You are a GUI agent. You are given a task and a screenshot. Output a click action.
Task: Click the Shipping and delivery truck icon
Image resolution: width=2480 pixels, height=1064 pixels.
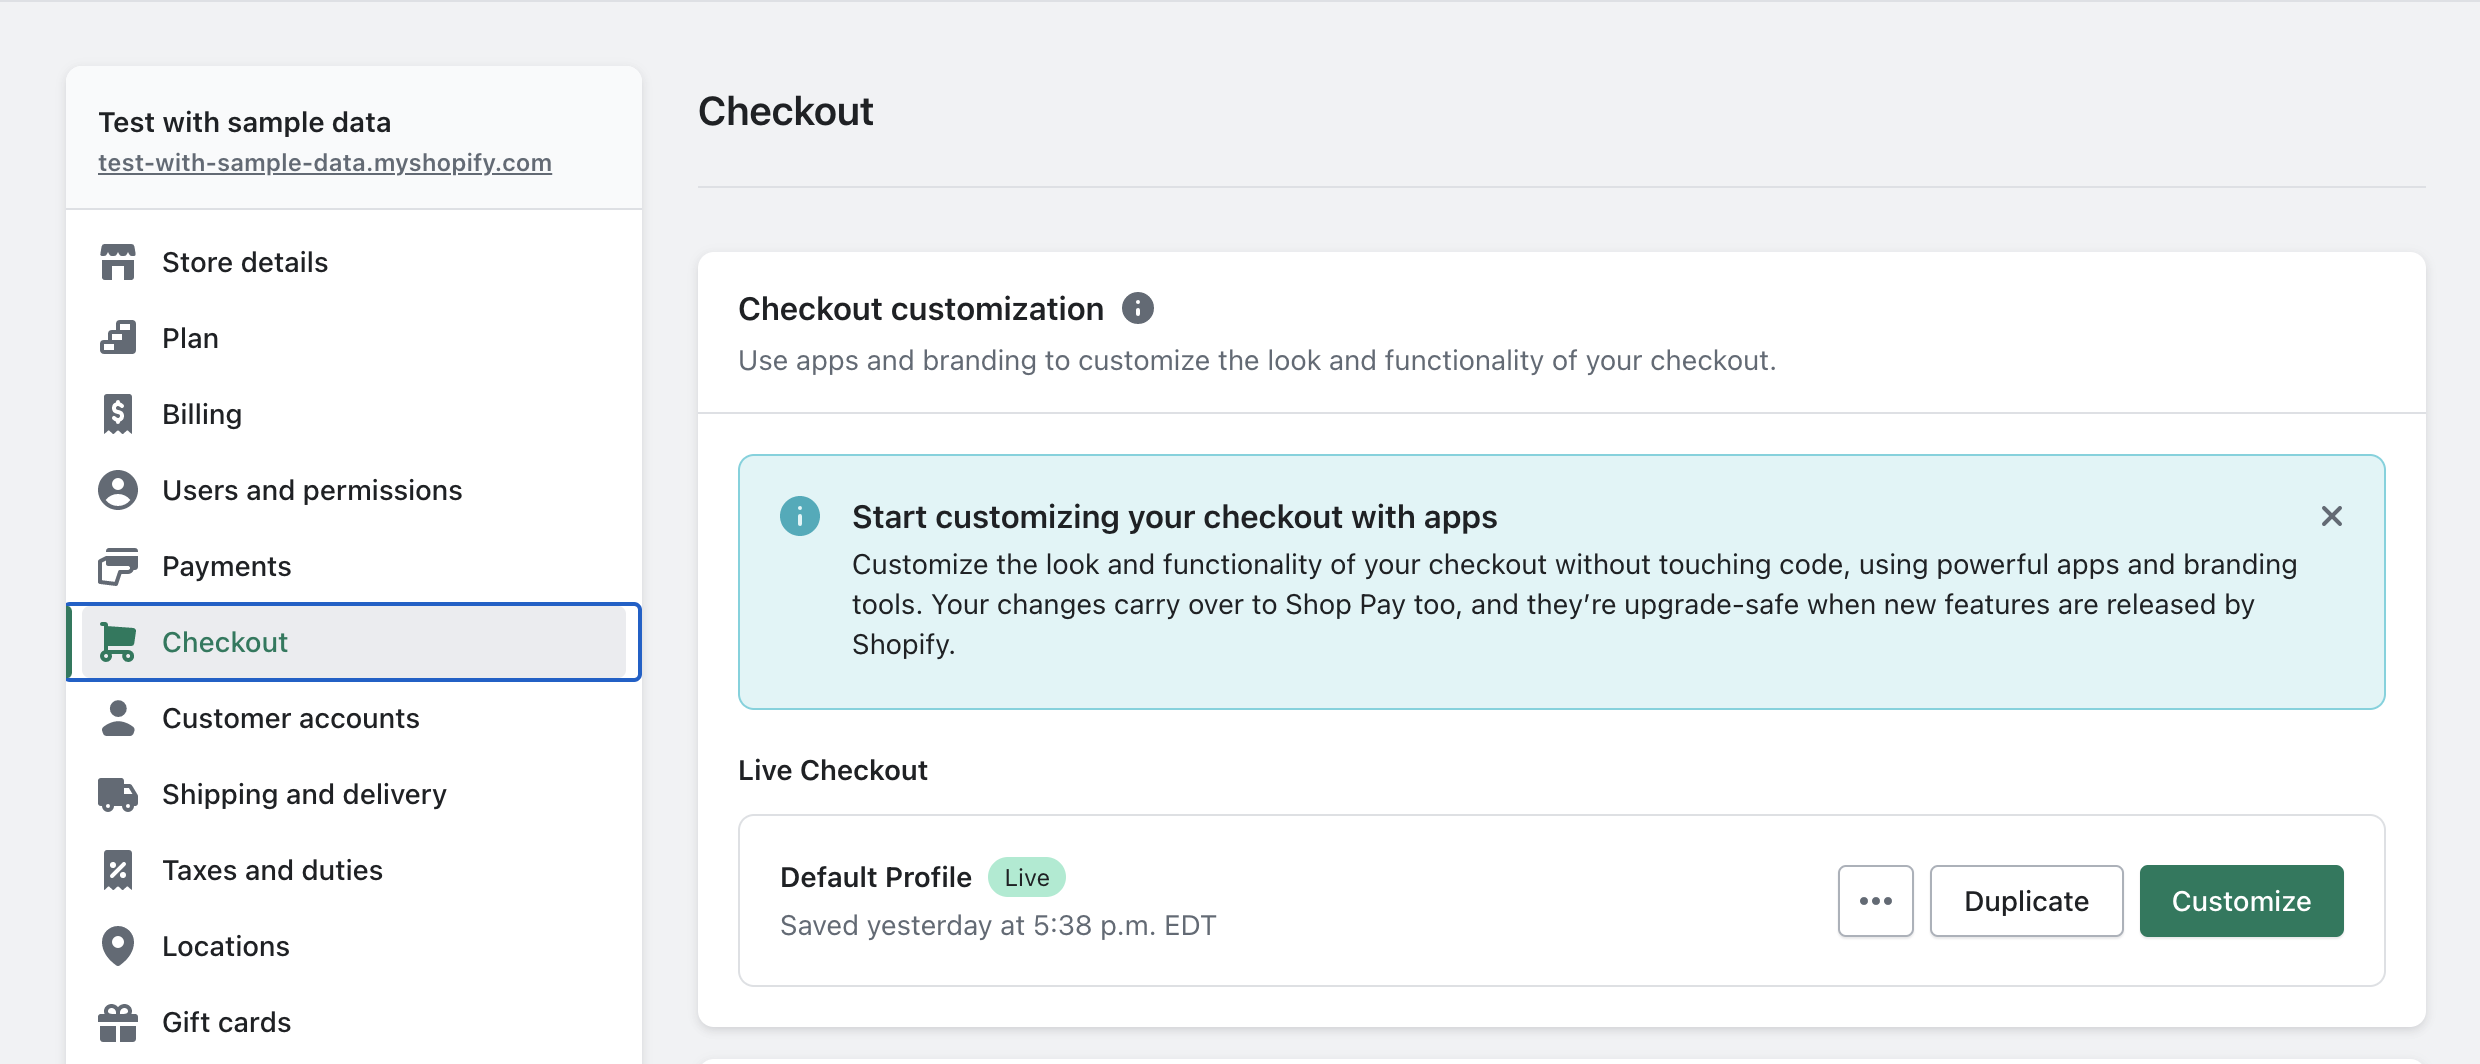[118, 794]
